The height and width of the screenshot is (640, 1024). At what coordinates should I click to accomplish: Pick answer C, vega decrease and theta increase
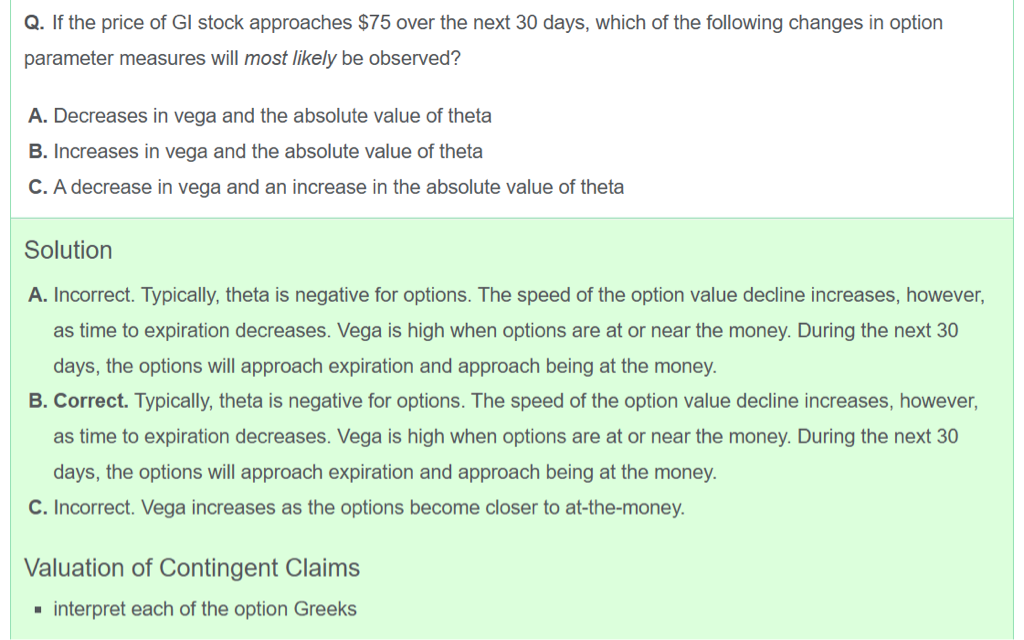(x=338, y=187)
